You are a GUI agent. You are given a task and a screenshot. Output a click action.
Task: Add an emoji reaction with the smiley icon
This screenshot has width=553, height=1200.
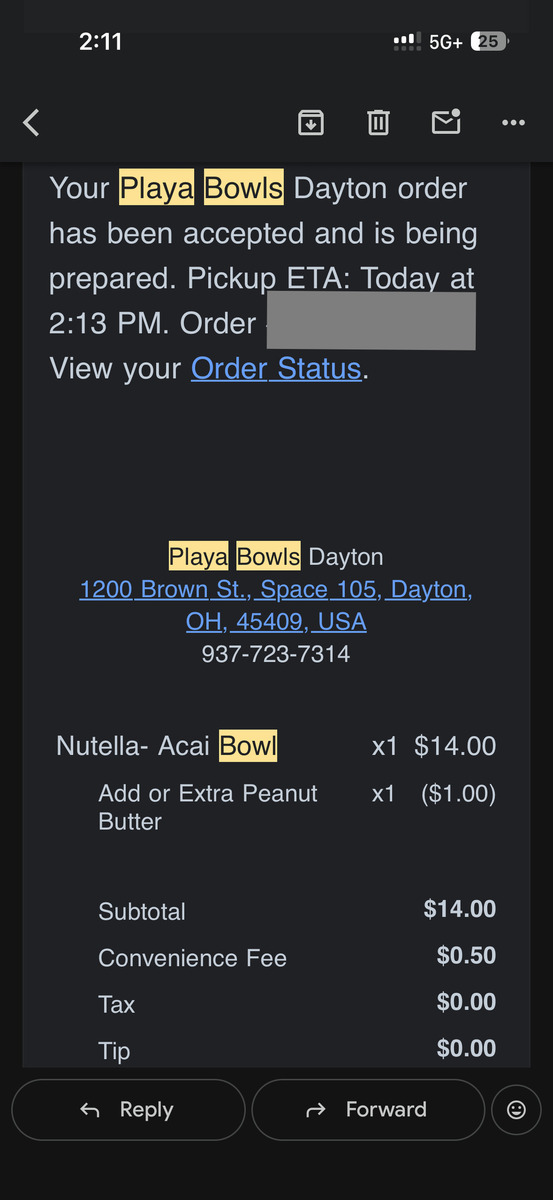517,1110
